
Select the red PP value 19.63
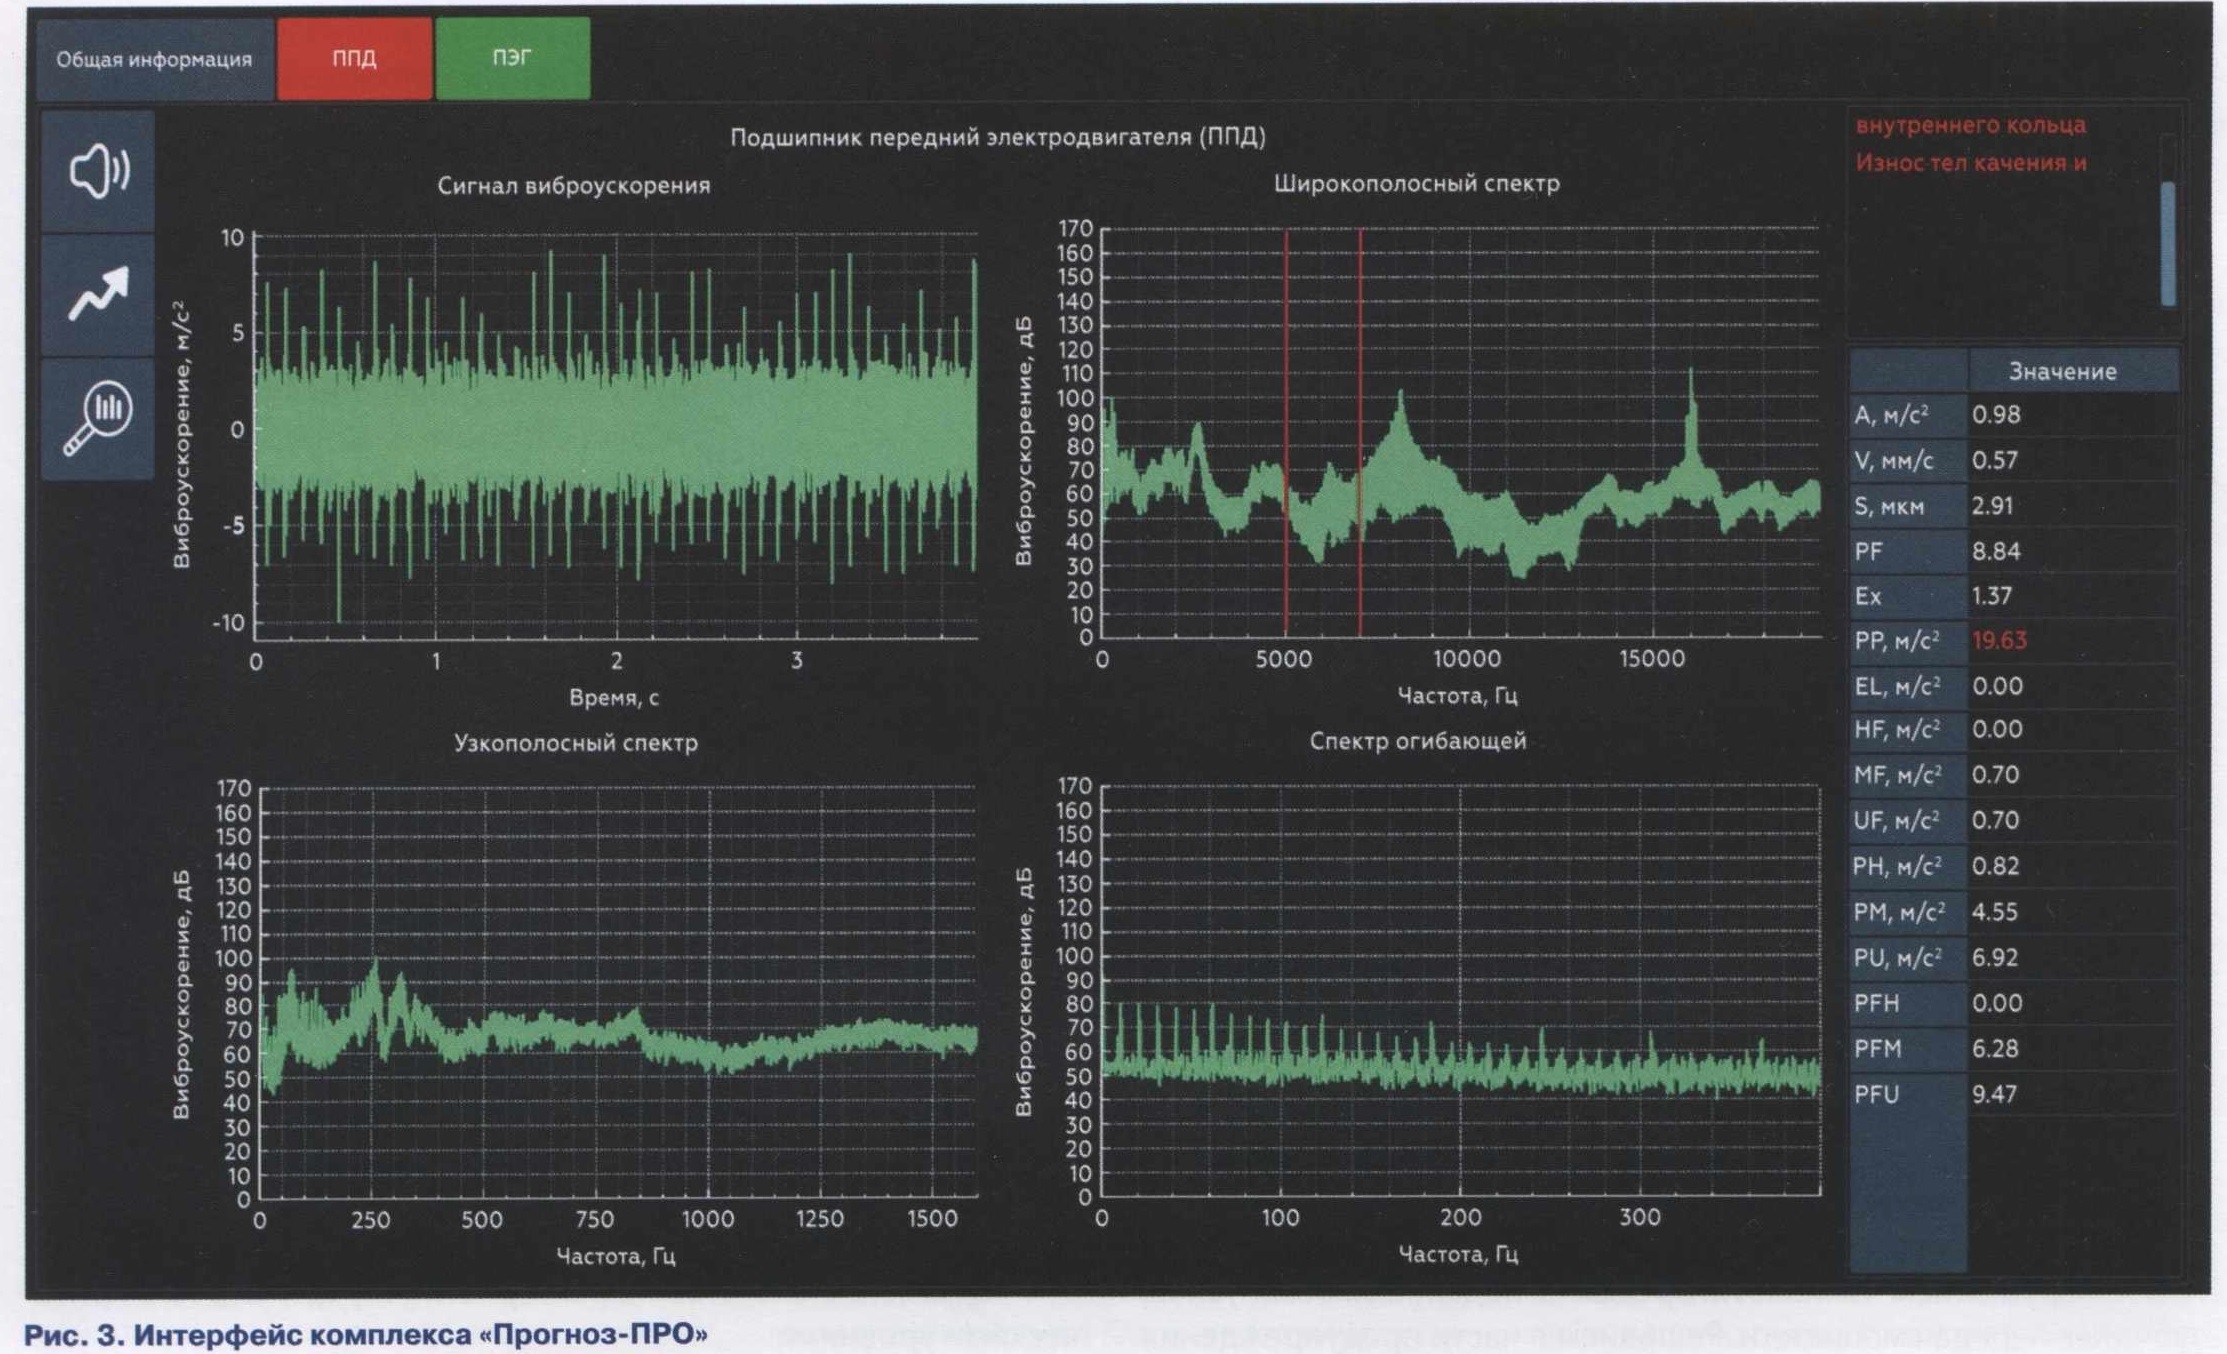(x=1998, y=641)
